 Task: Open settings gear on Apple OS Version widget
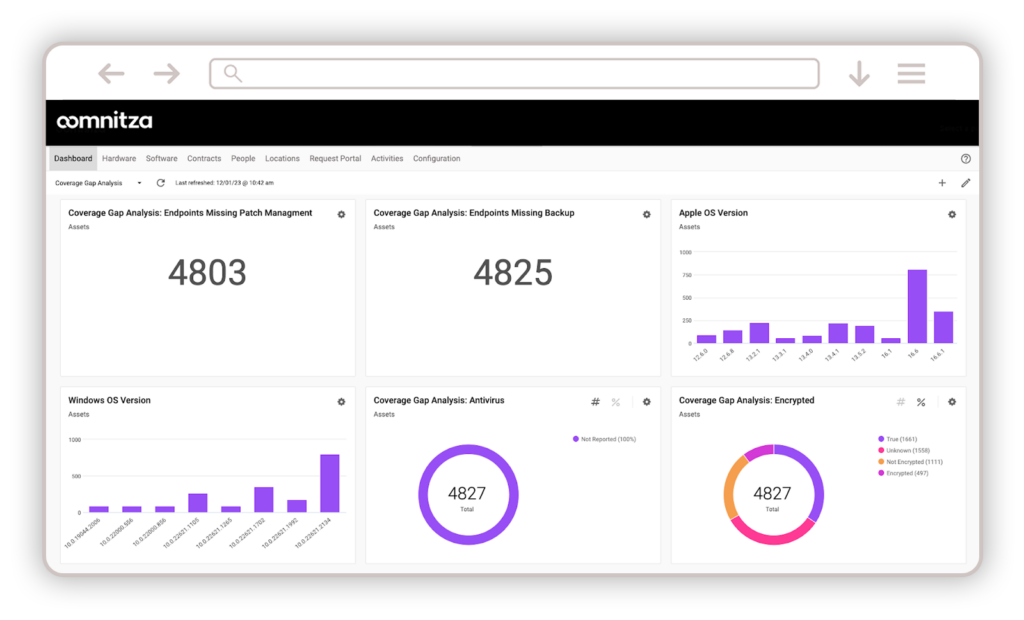[952, 214]
